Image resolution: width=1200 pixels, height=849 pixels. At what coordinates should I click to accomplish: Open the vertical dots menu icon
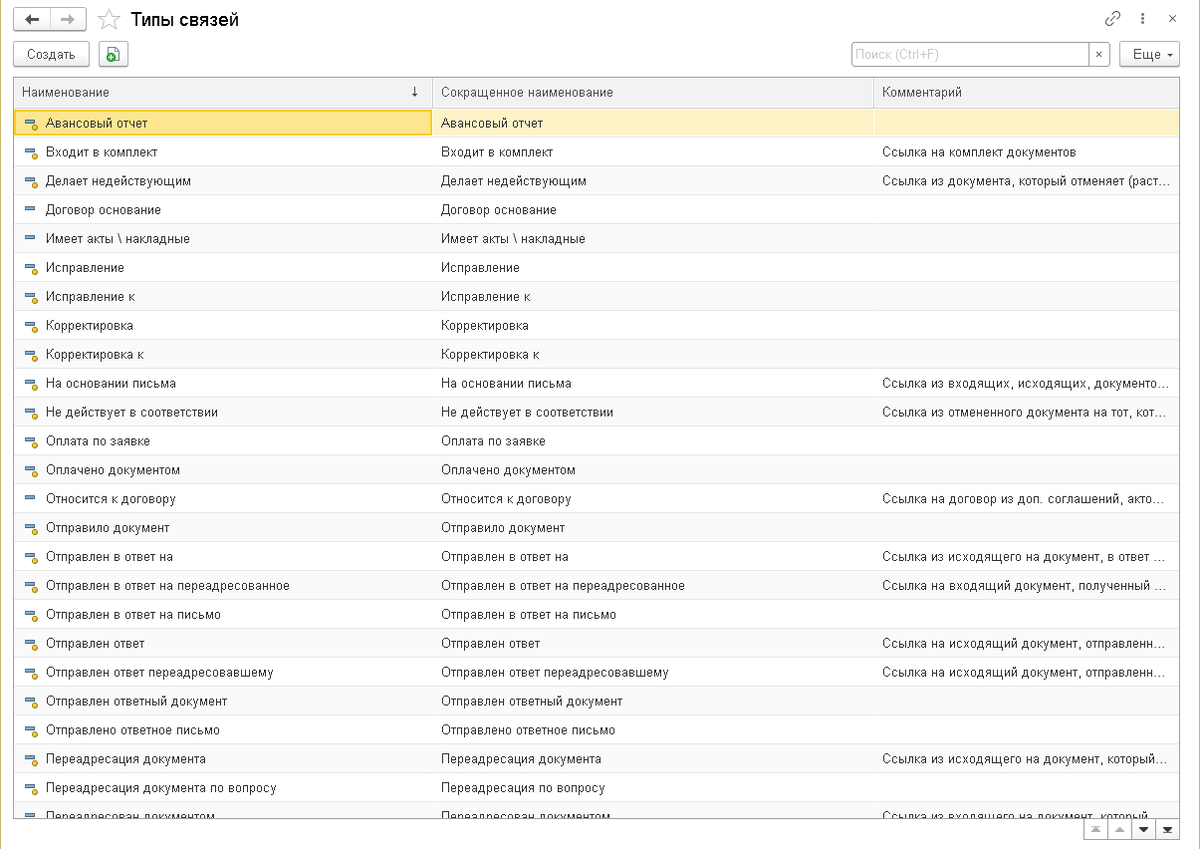(x=1144, y=19)
